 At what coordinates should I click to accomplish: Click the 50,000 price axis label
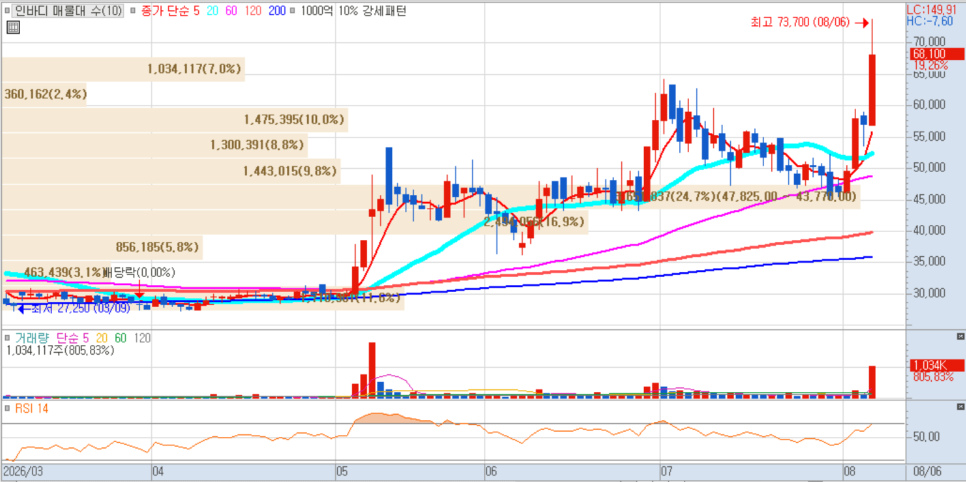point(930,167)
